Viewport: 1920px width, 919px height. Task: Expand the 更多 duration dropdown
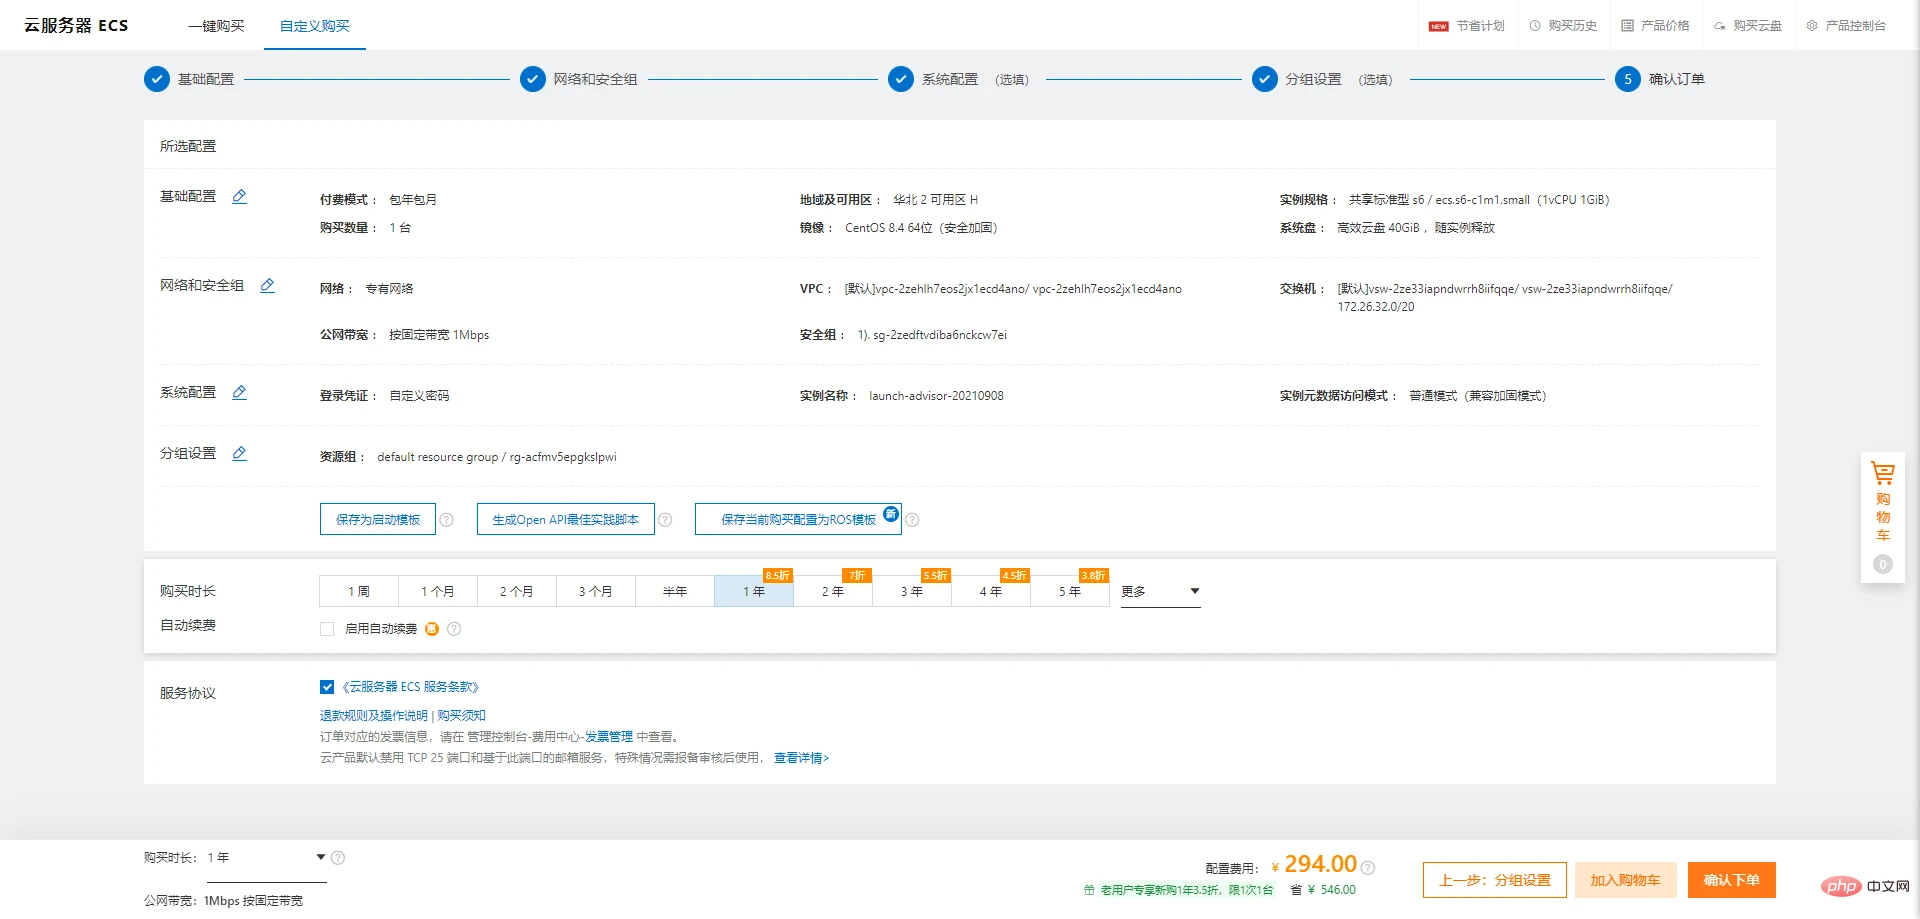[x=1160, y=591]
